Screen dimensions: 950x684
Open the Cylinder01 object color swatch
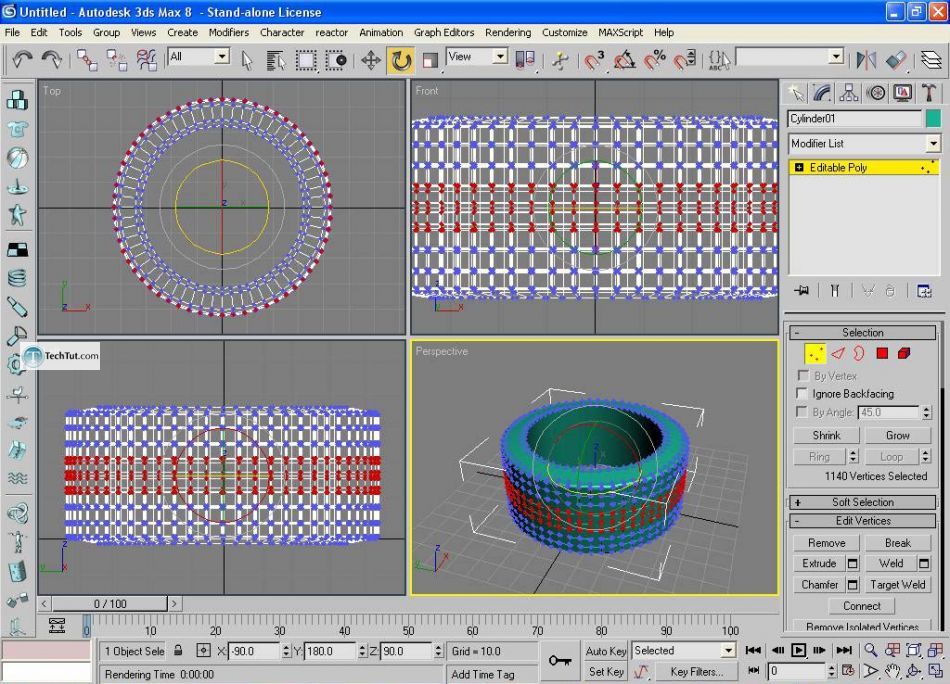pyautogui.click(x=933, y=119)
